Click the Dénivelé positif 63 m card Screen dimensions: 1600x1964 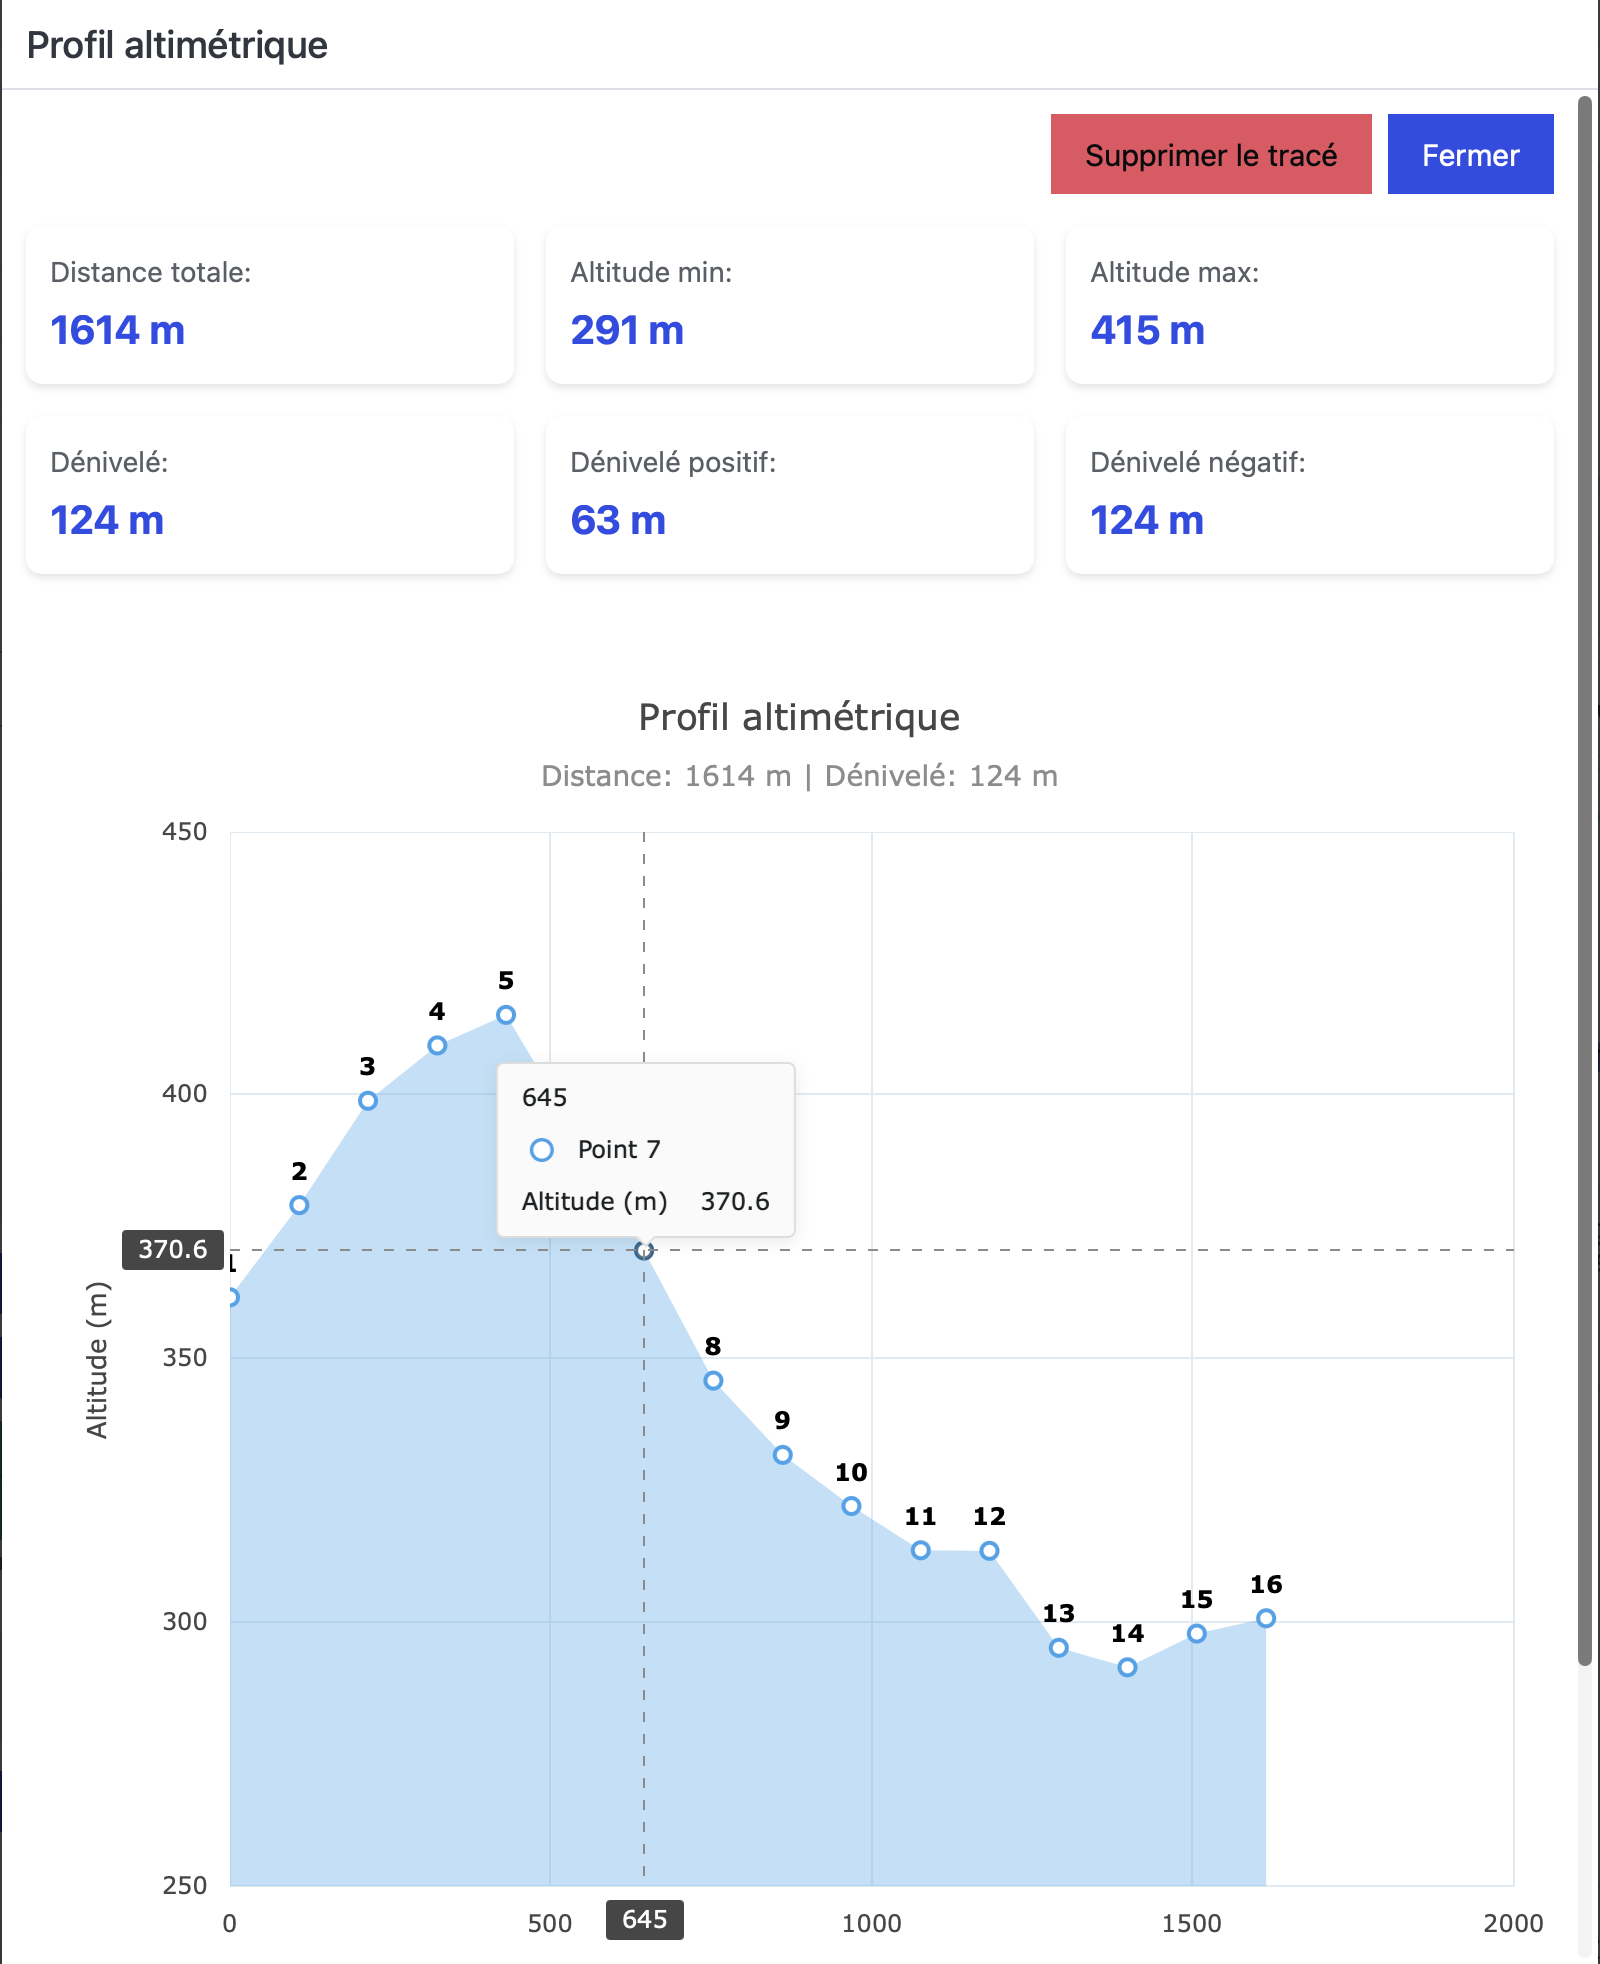[789, 495]
